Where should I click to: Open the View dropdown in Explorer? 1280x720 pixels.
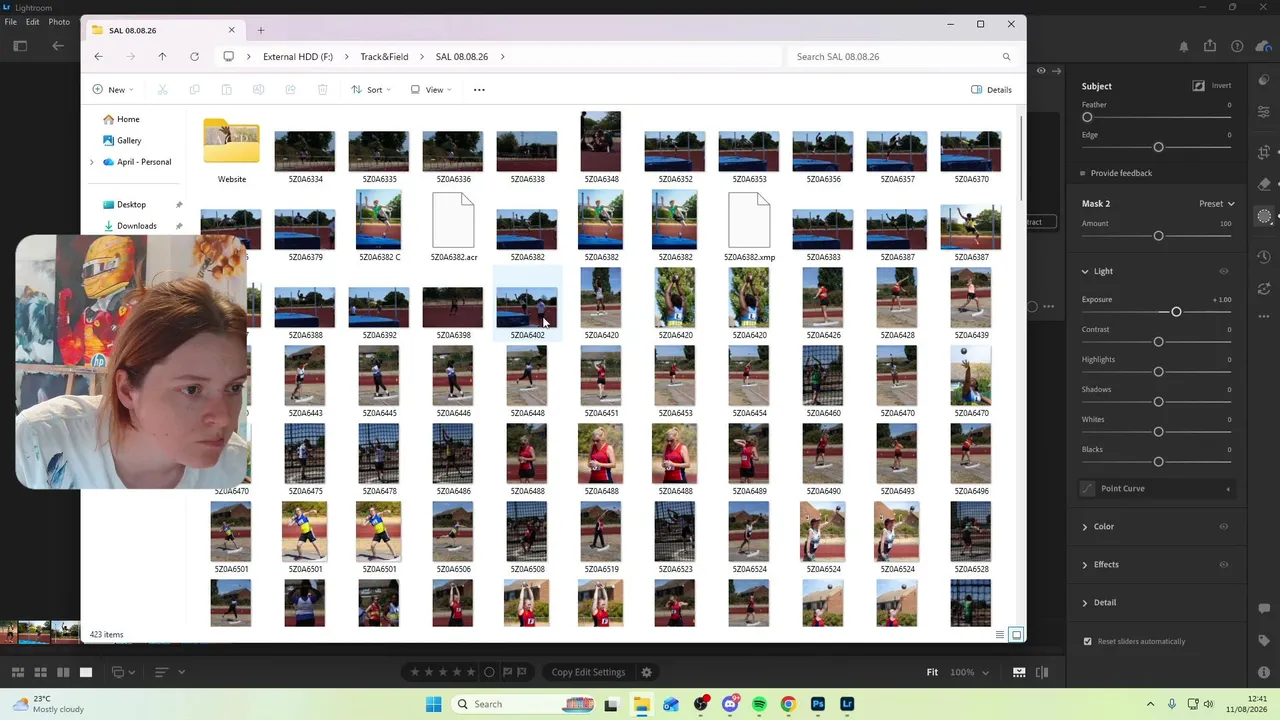(x=431, y=90)
